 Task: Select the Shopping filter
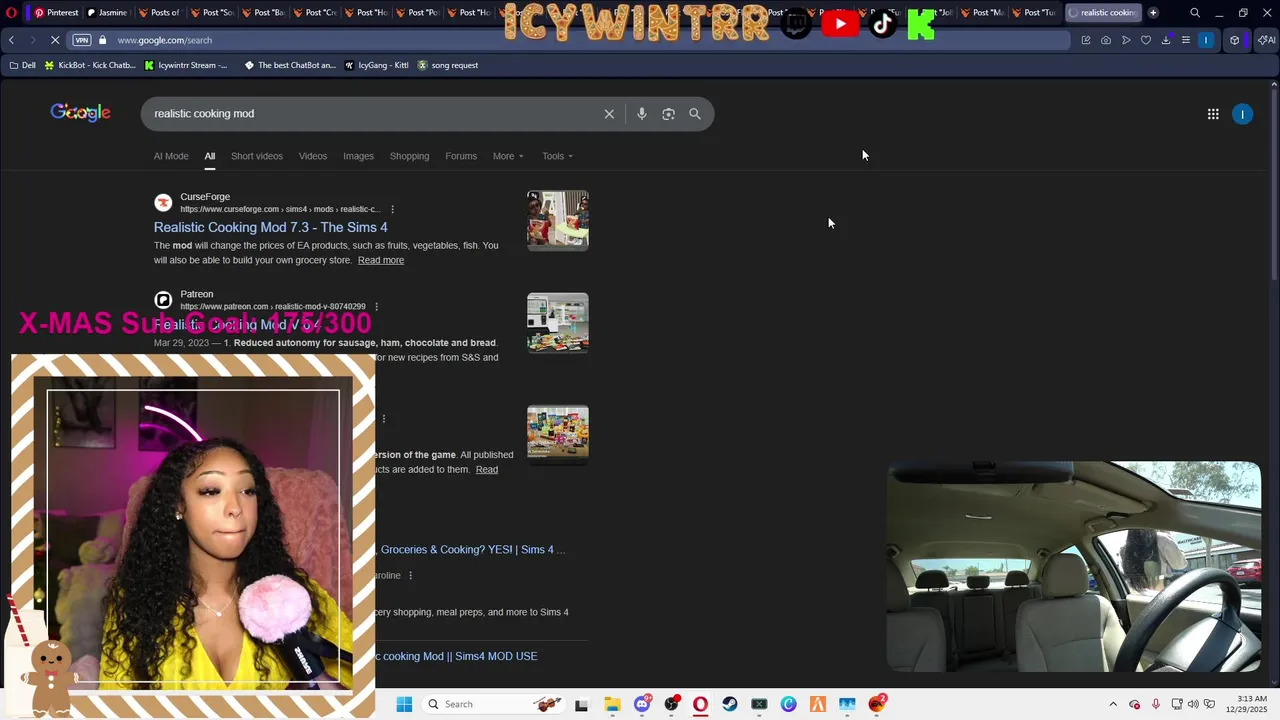point(409,156)
